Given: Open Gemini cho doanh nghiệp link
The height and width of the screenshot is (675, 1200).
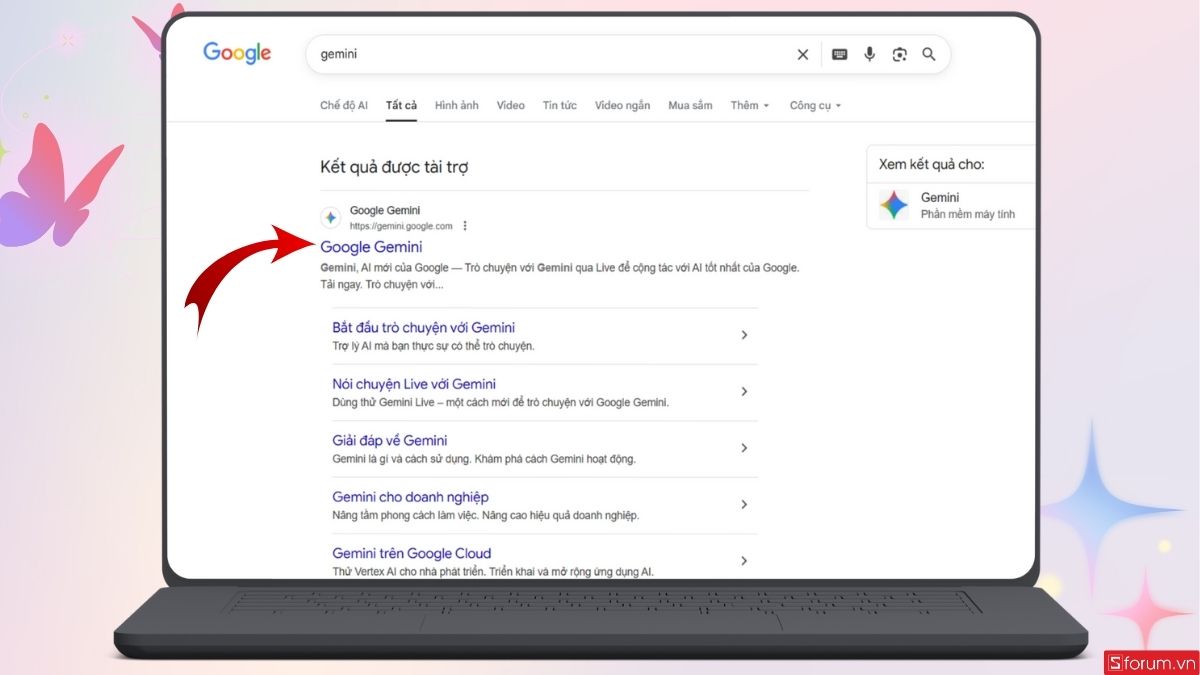Looking at the screenshot, I should [410, 497].
